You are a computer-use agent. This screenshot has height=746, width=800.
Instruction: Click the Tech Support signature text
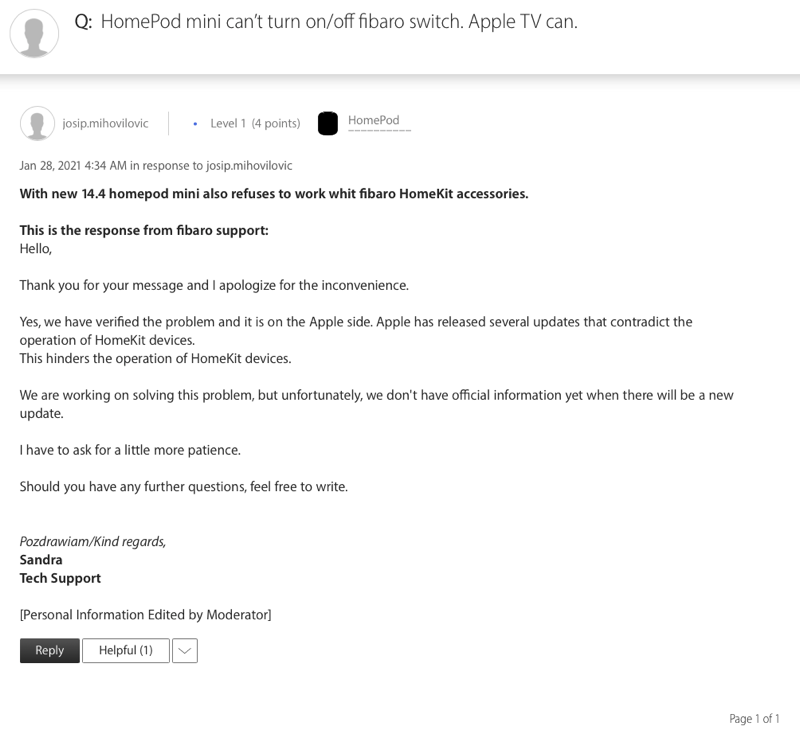tap(60, 578)
